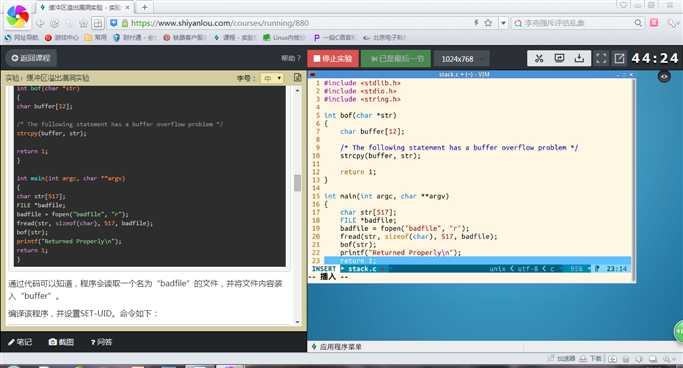683x368 pixels.
Task: Click the screen switch icon beside scissors
Action: tap(559, 58)
